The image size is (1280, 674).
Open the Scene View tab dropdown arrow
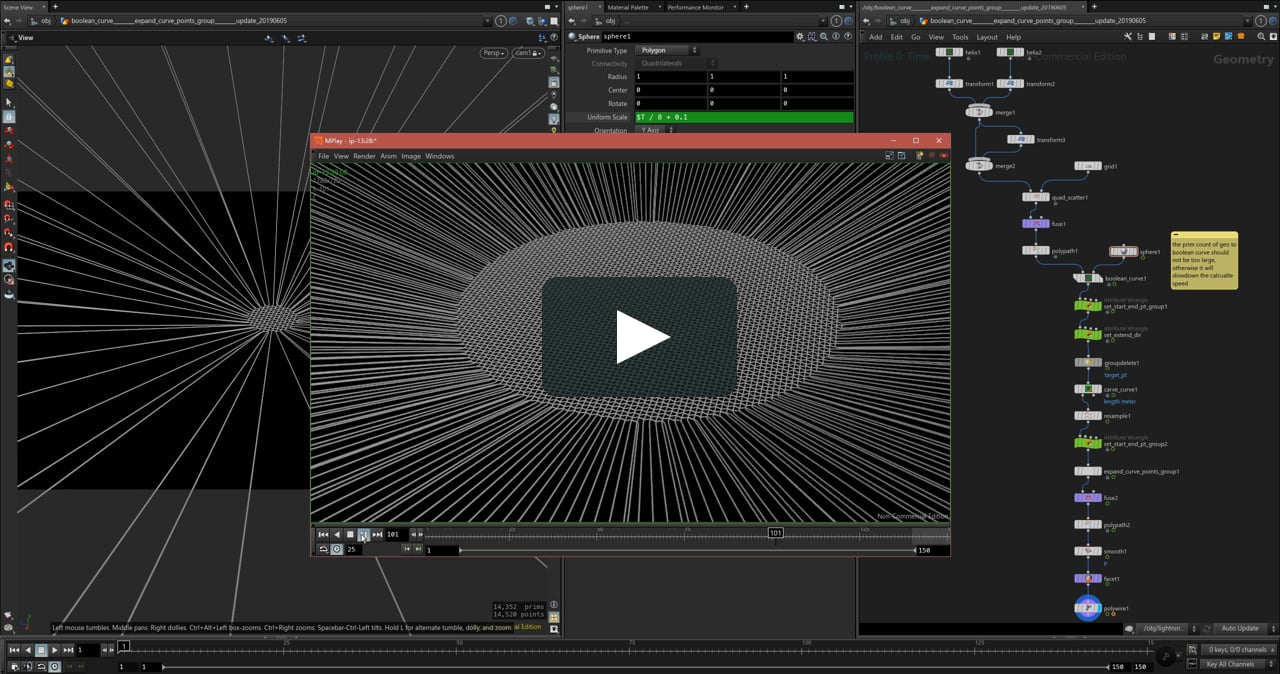point(42,6)
